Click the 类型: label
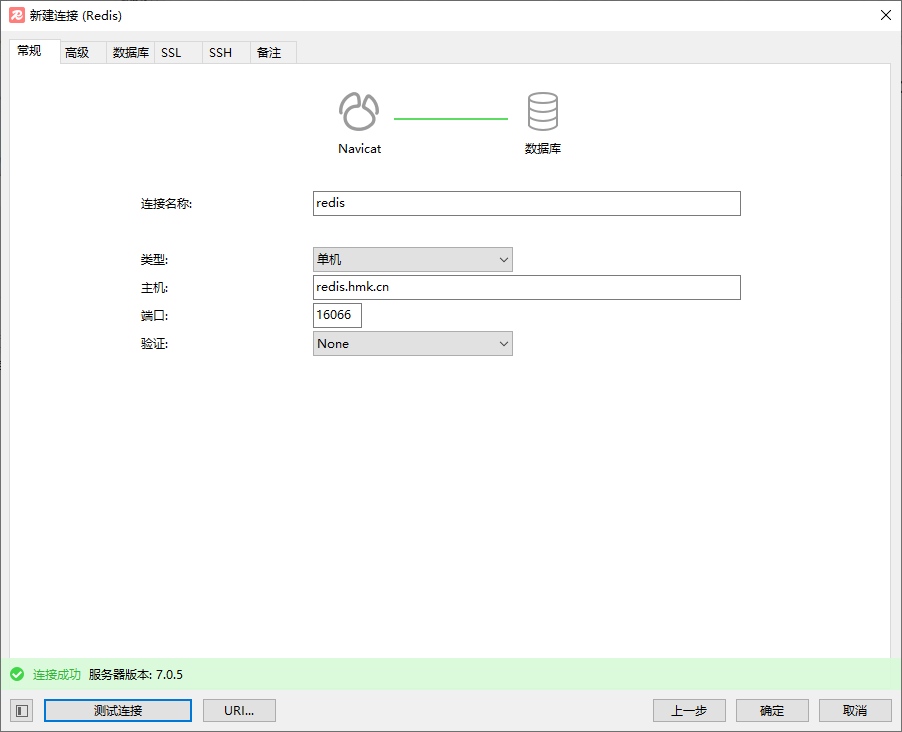The height and width of the screenshot is (732, 902). click(154, 260)
